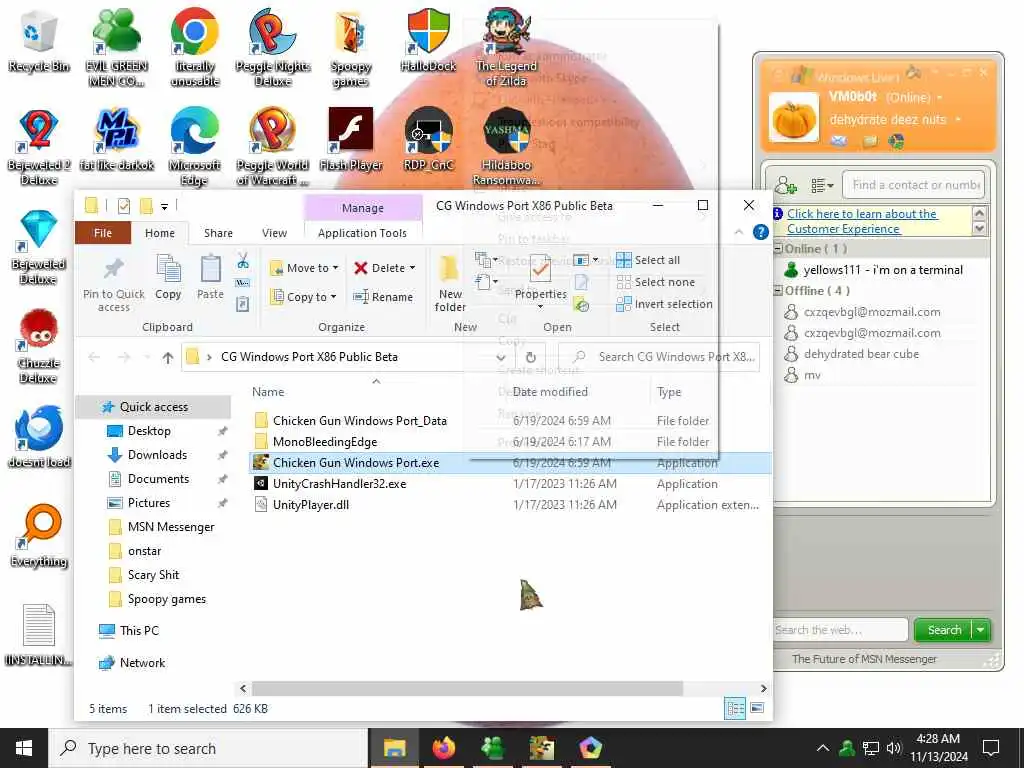This screenshot has width=1024, height=768.
Task: Click the Copy ribbon icon
Action: click(168, 278)
